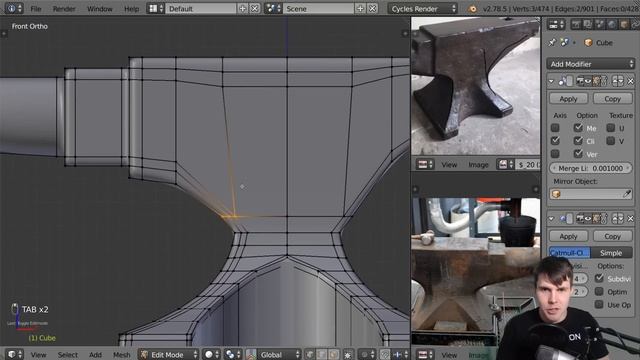Open the Render menu
Screen dimensions: 640x360
point(64,9)
